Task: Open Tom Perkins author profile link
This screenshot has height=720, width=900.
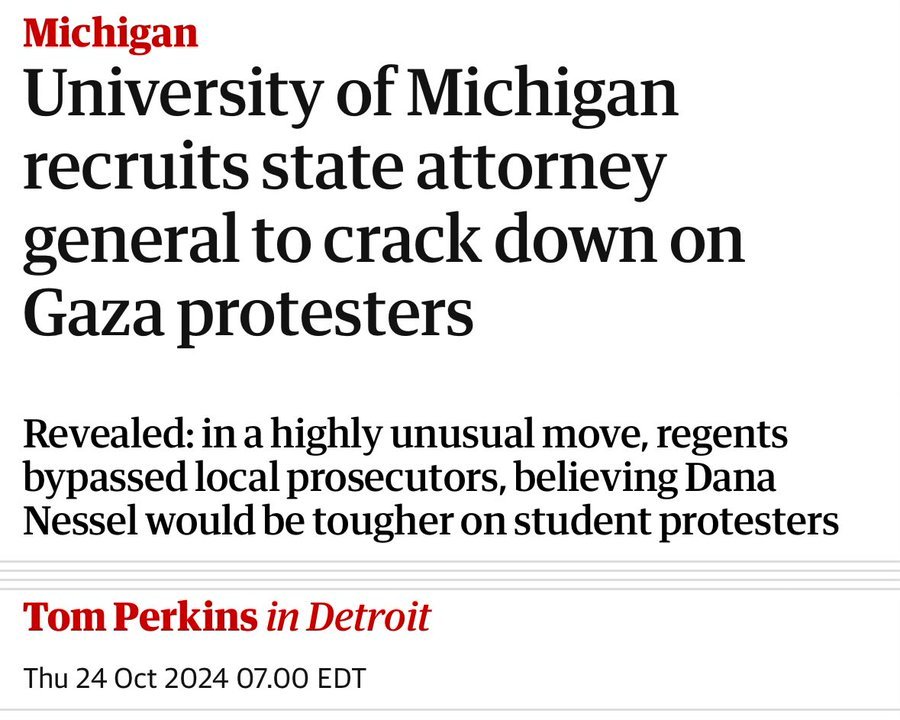Action: coord(141,617)
